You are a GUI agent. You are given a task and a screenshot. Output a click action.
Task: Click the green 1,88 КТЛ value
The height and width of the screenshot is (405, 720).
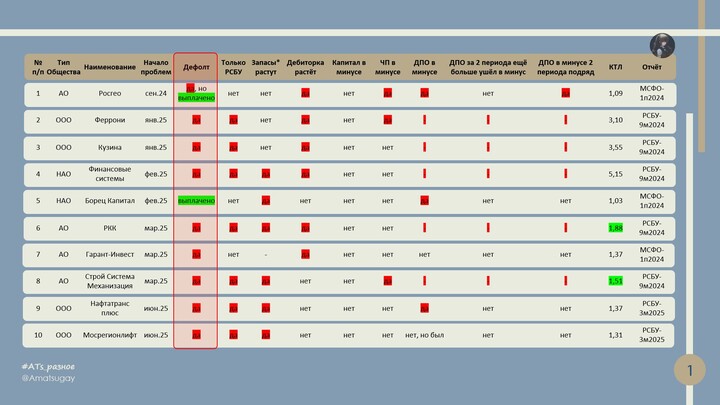tap(615, 228)
